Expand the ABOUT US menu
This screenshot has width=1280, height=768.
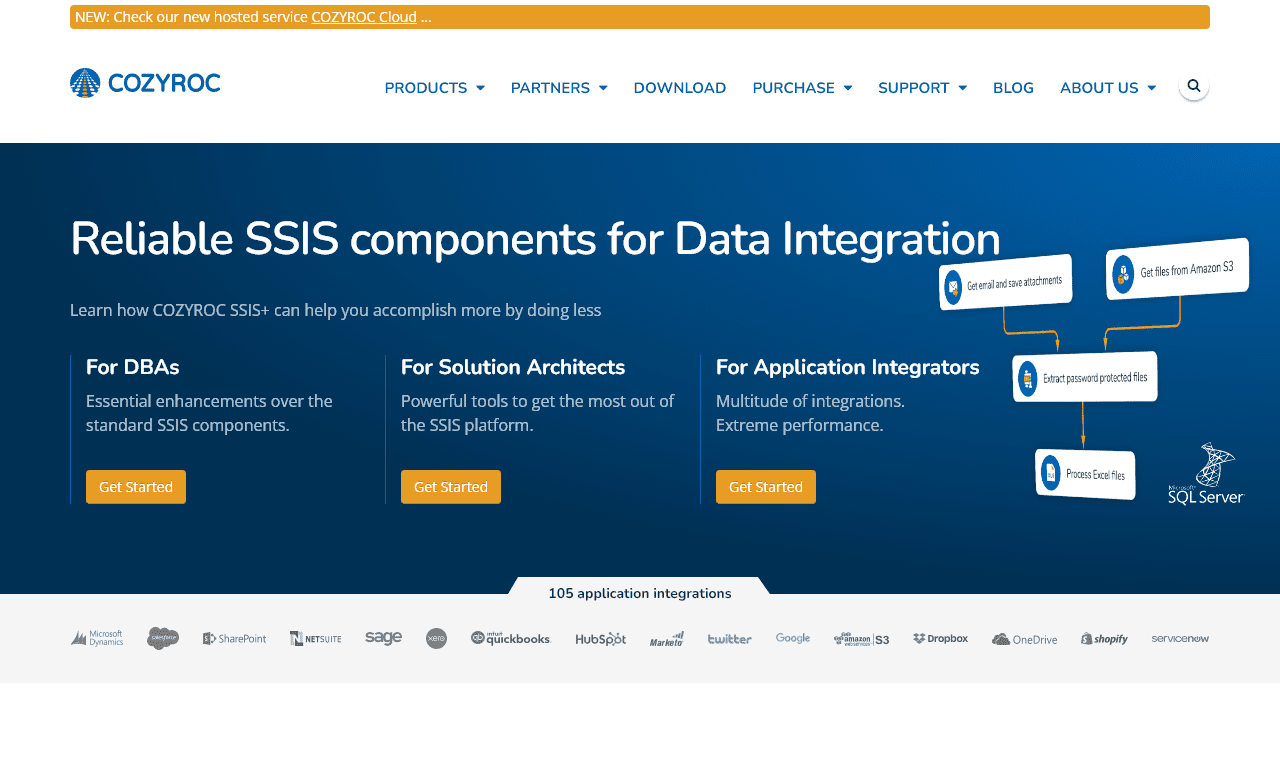tap(1108, 88)
